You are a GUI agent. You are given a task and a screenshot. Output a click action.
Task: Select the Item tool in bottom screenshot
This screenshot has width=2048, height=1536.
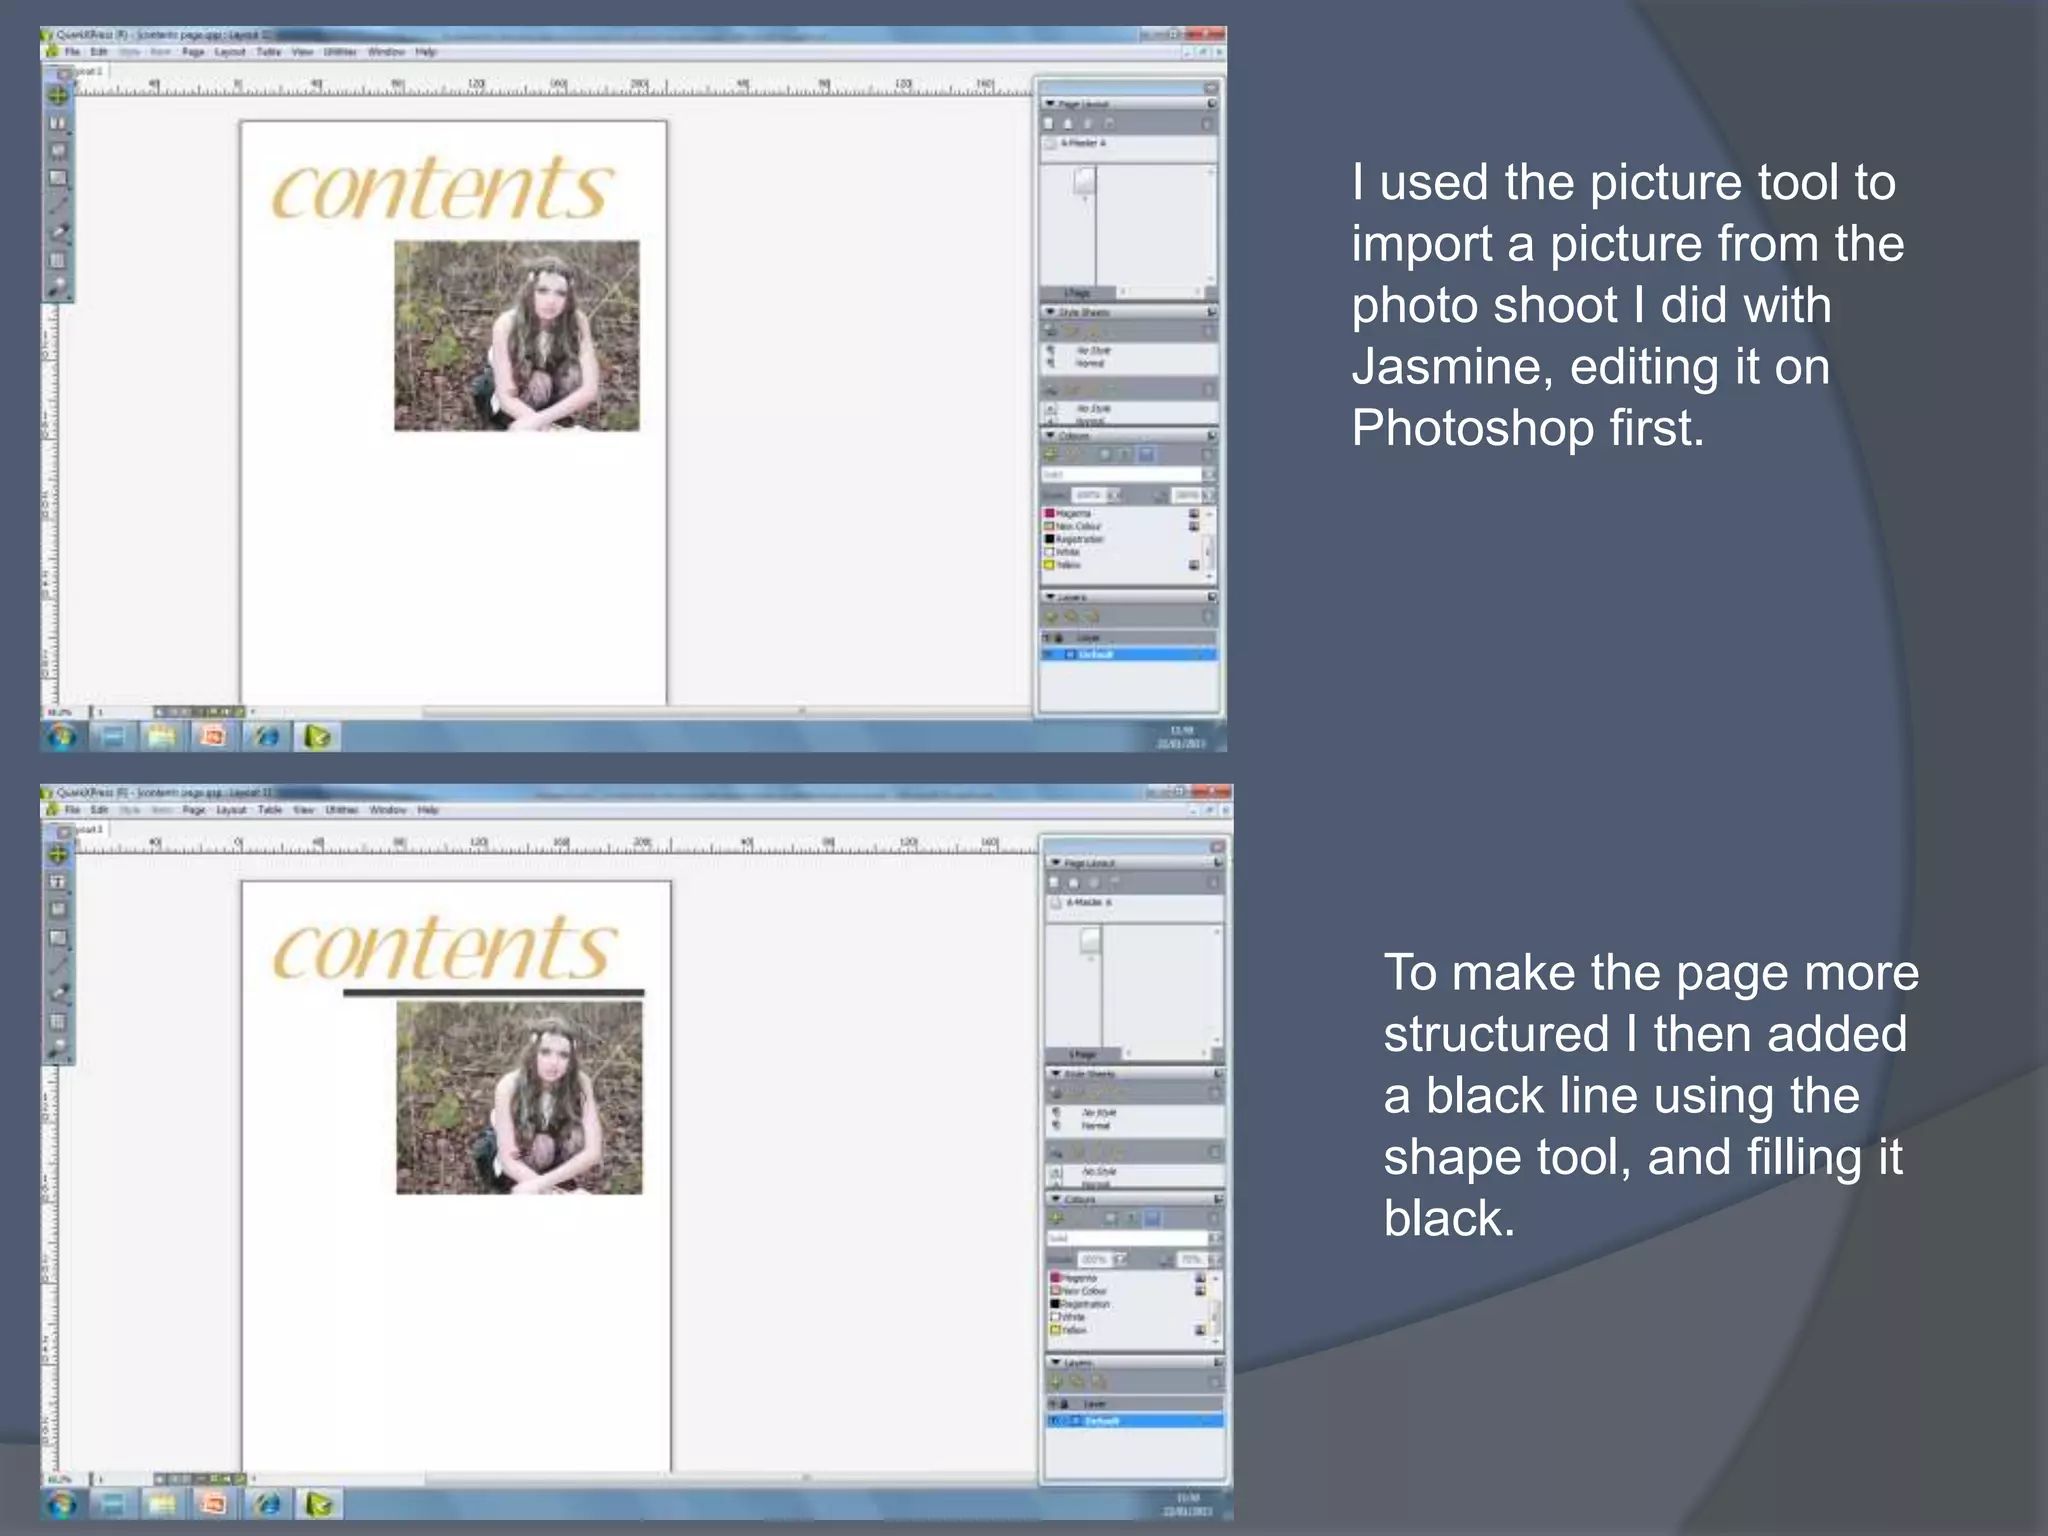point(58,855)
